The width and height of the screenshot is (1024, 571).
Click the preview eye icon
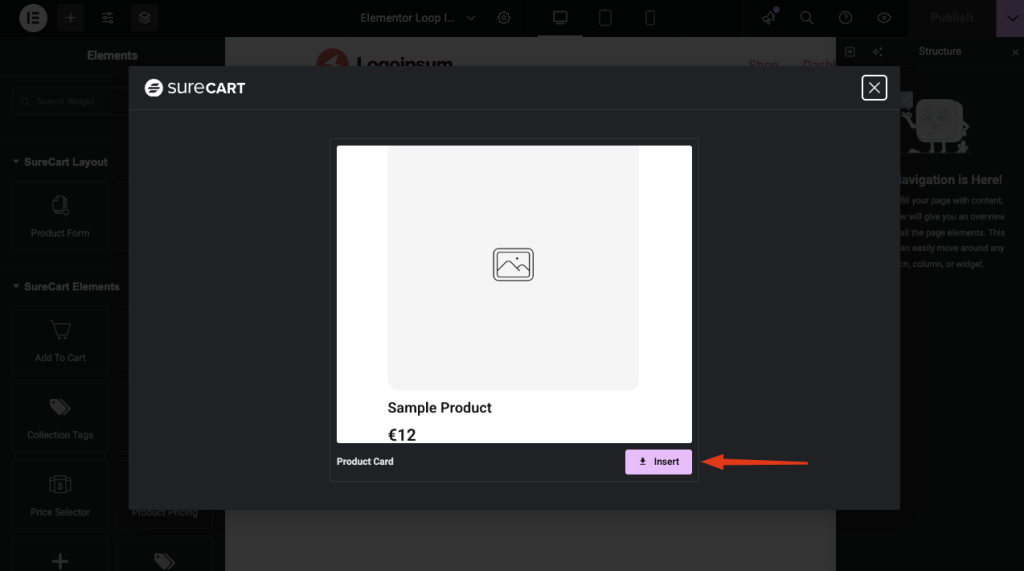[x=883, y=18]
